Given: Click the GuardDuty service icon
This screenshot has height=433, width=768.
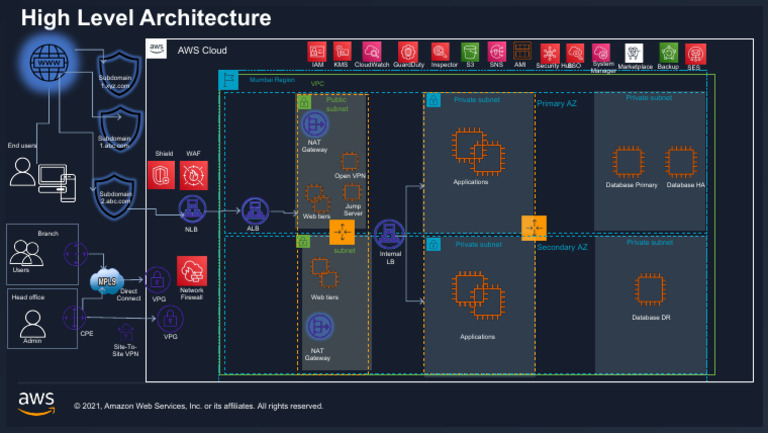Looking at the screenshot, I should pos(408,51).
